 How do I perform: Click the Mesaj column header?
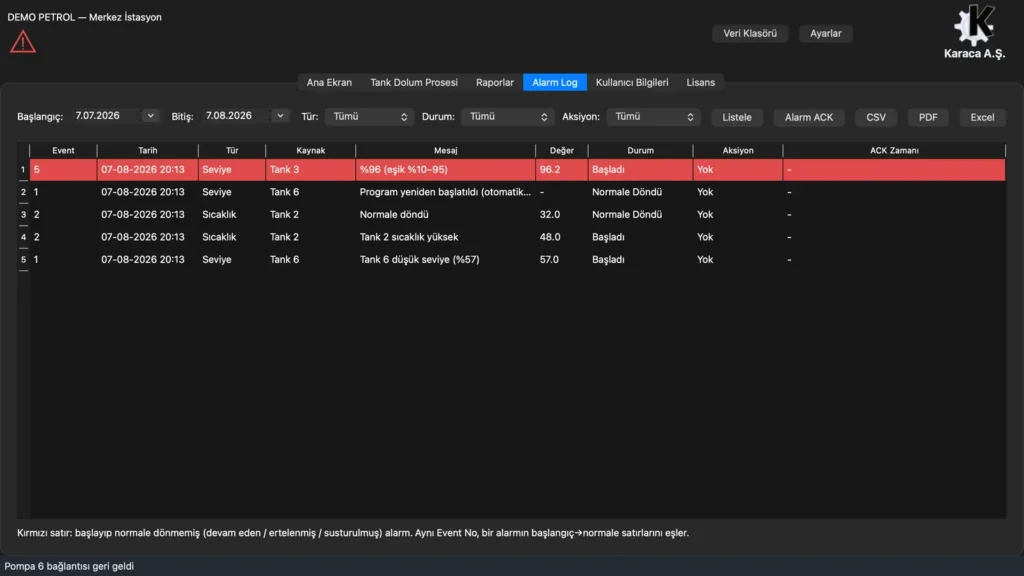445,150
